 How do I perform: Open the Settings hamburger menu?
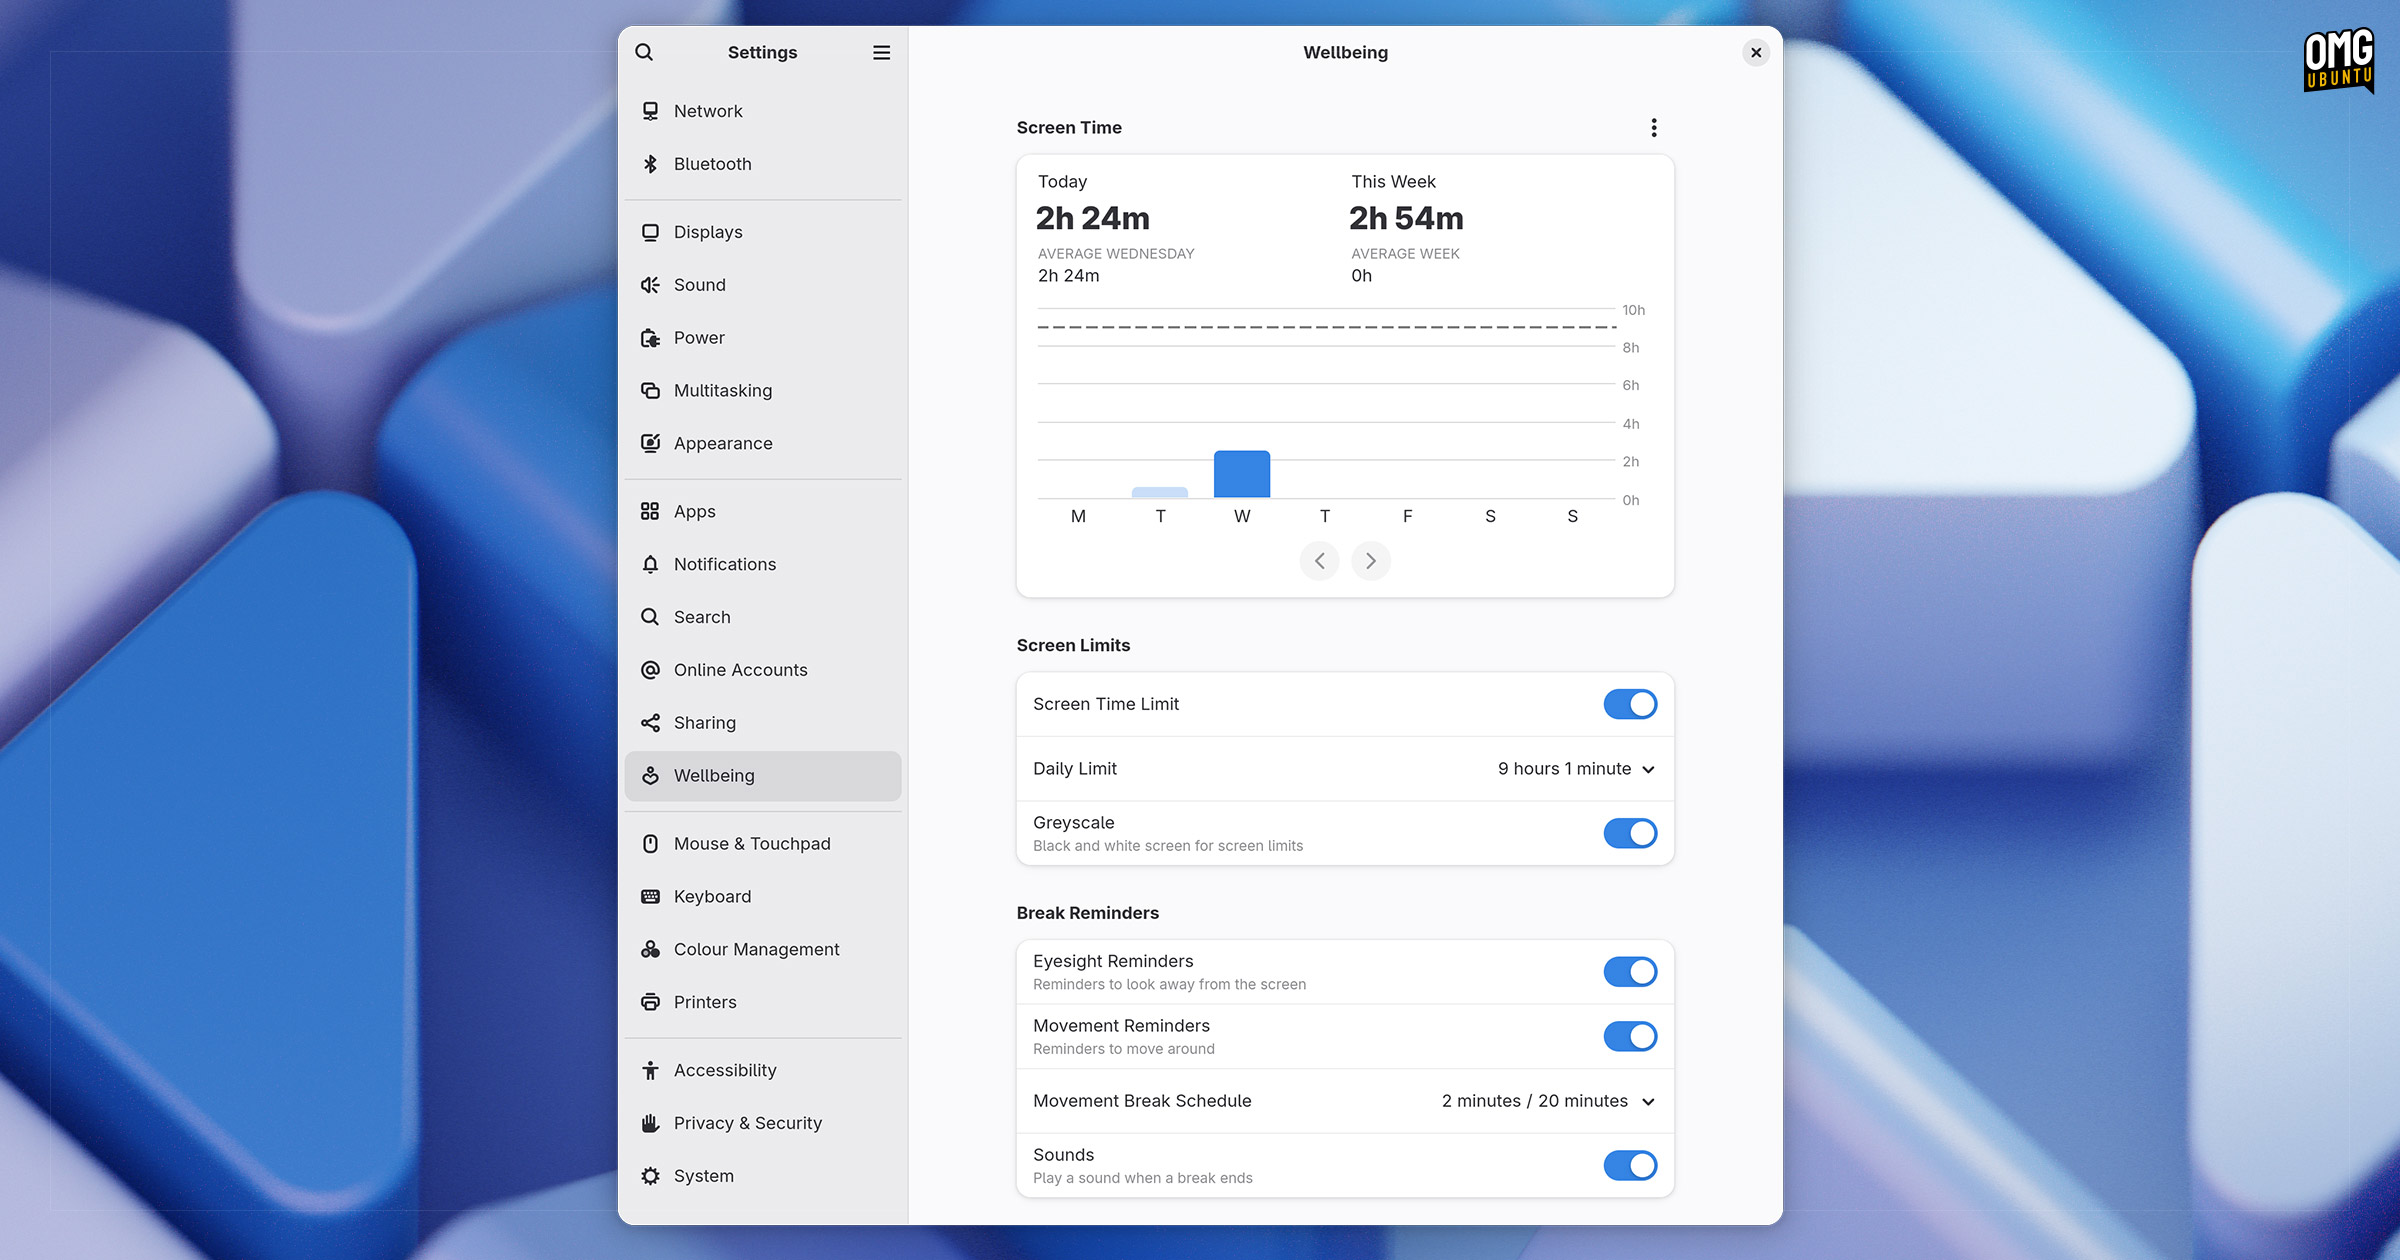tap(881, 52)
